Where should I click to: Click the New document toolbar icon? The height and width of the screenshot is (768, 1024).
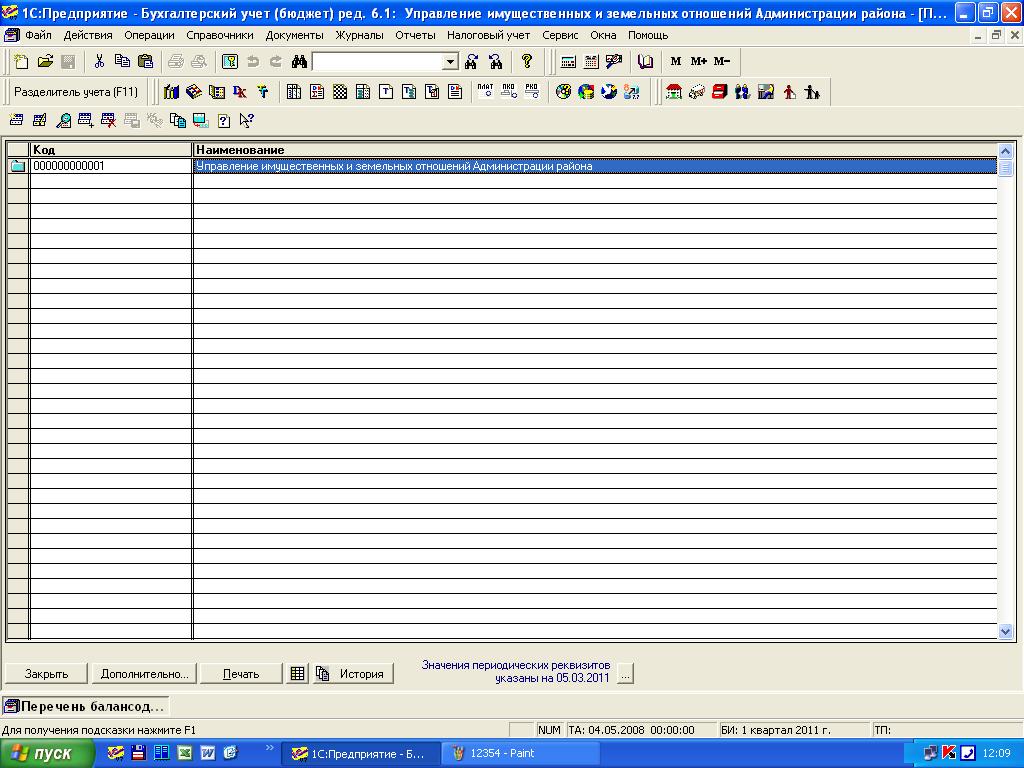[22, 61]
